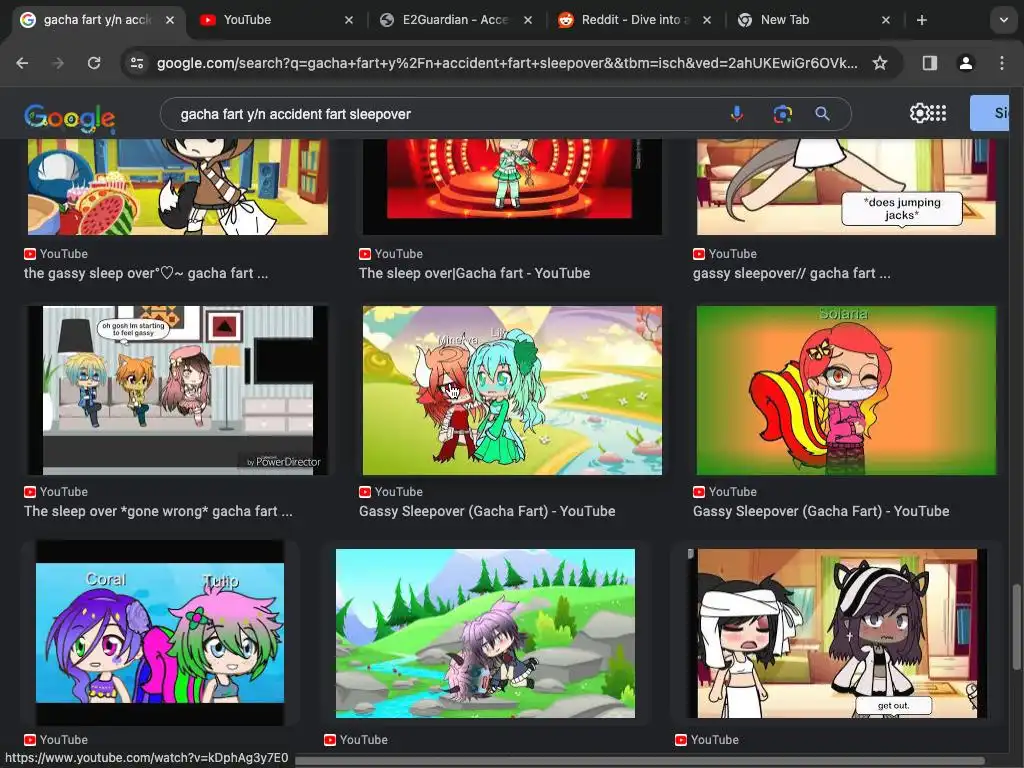Screen dimensions: 1024x768
Task: Open Google quick settings gear
Action: tap(920, 113)
